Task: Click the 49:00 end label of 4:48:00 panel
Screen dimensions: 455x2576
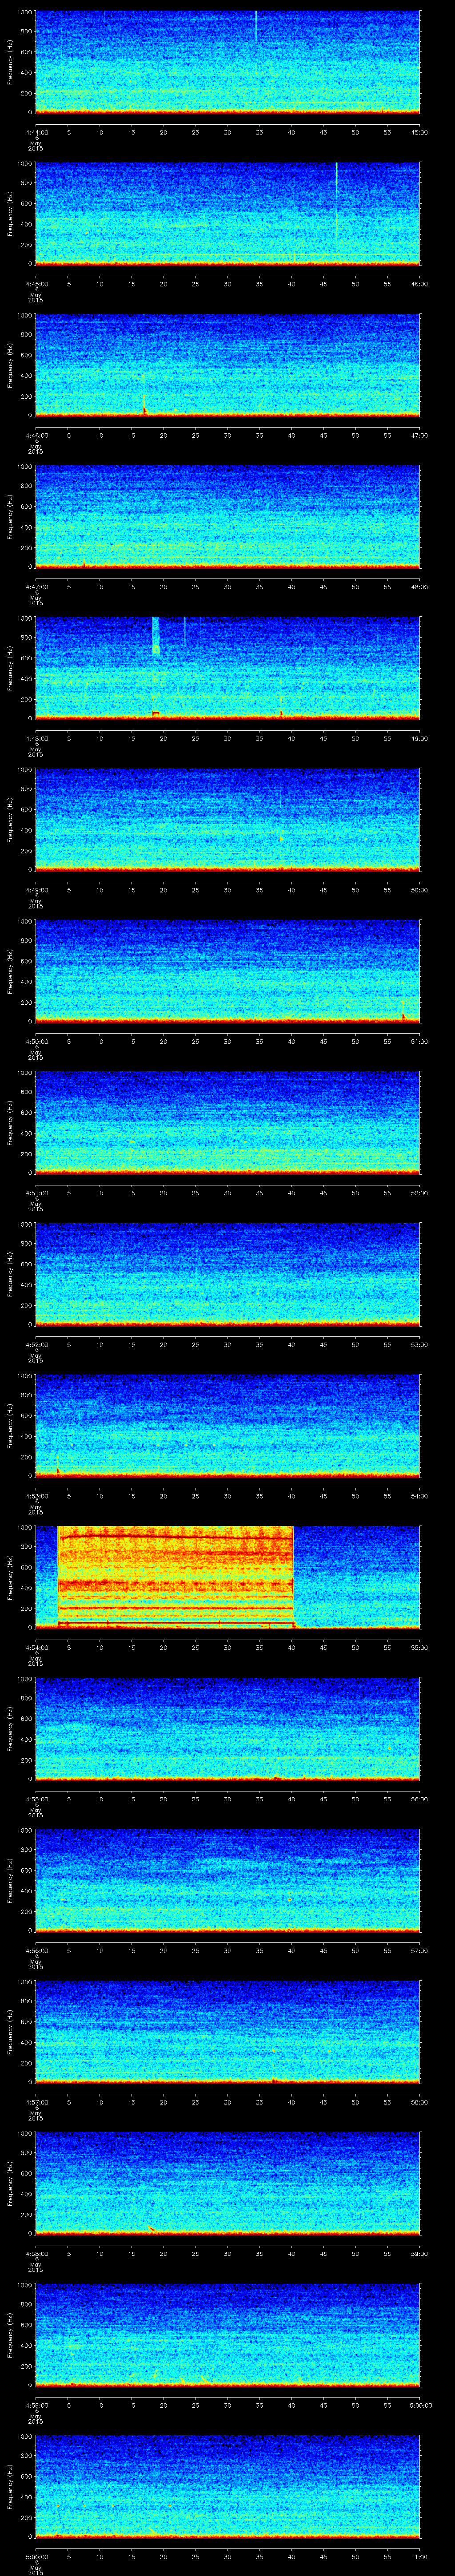Action: pyautogui.click(x=419, y=738)
